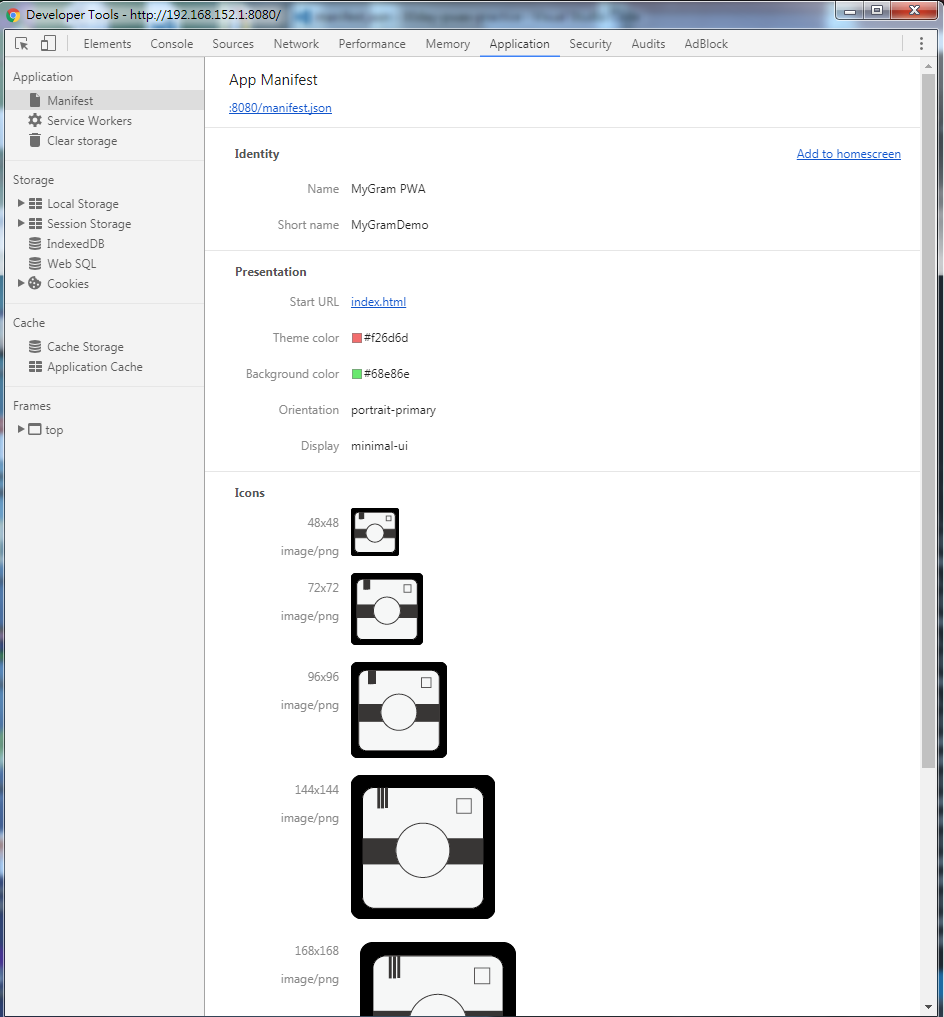Expand the Session Storage tree node
The height and width of the screenshot is (1017, 944).
21,224
